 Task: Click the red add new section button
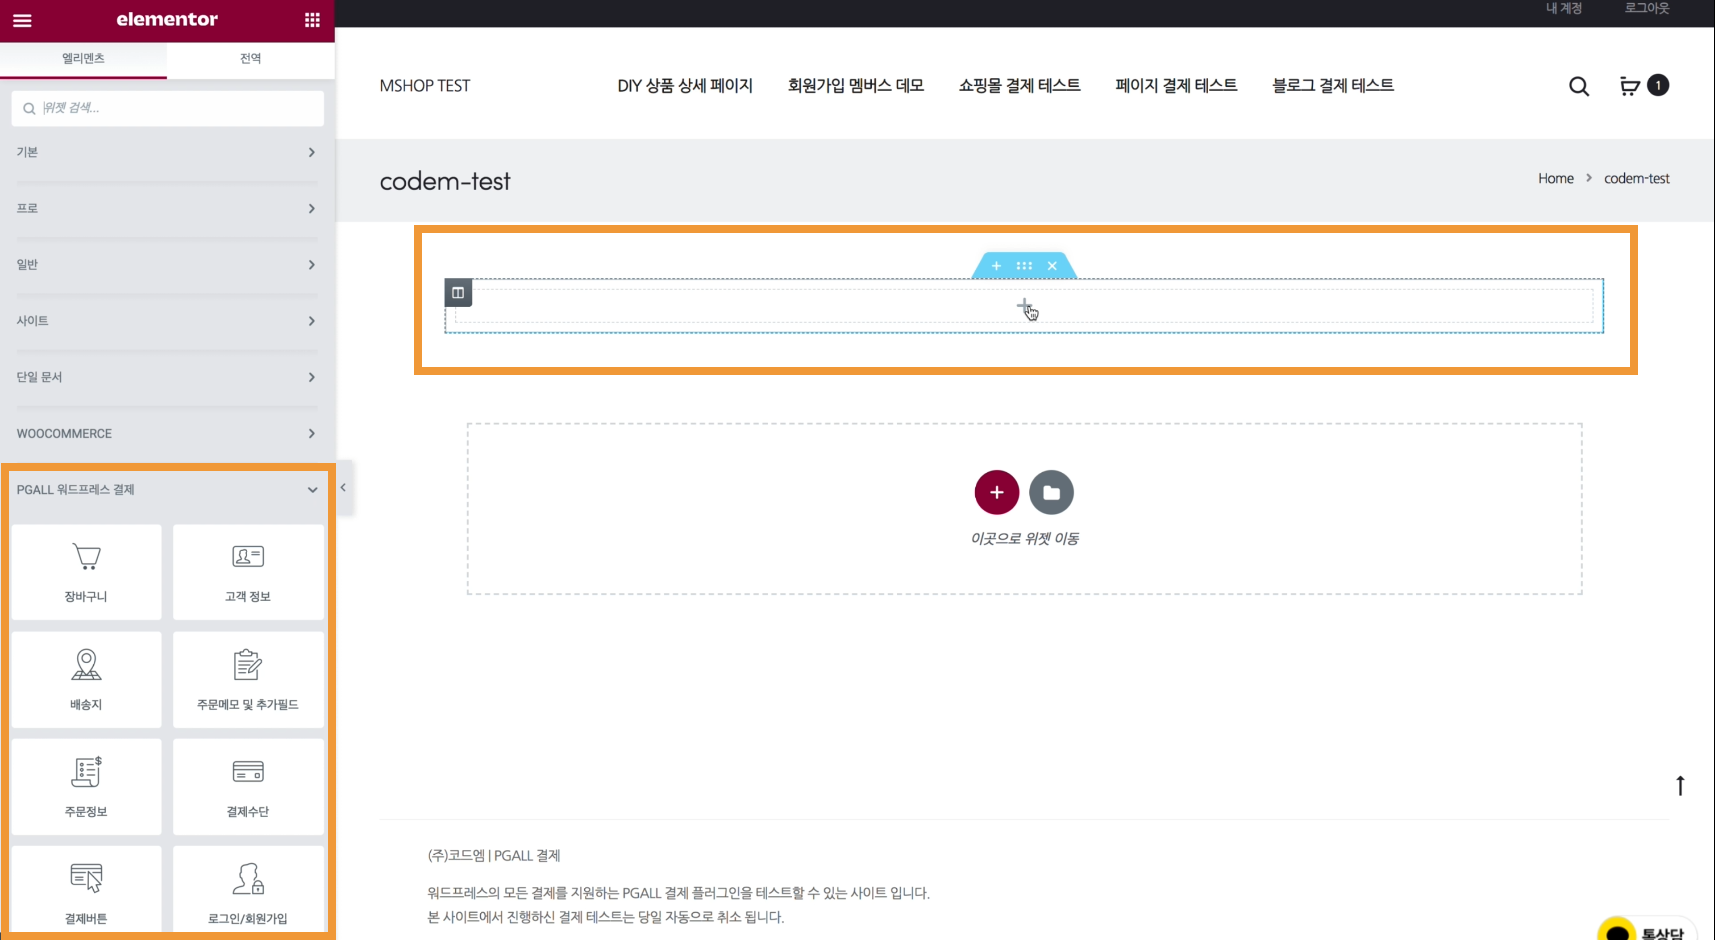[x=996, y=492]
